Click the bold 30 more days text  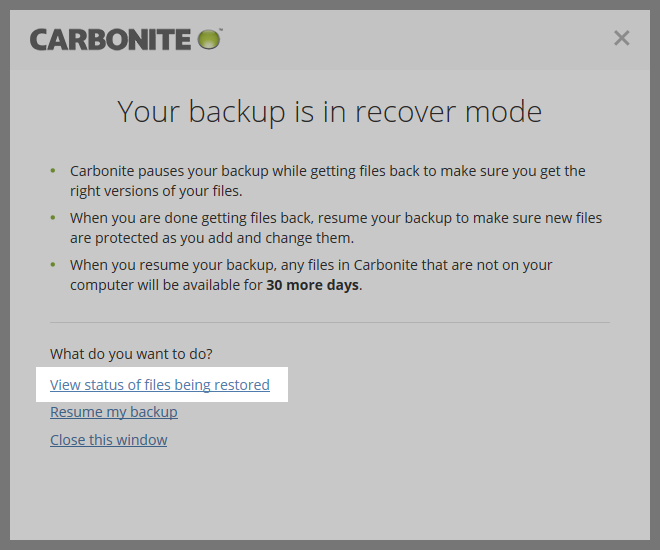(x=312, y=285)
